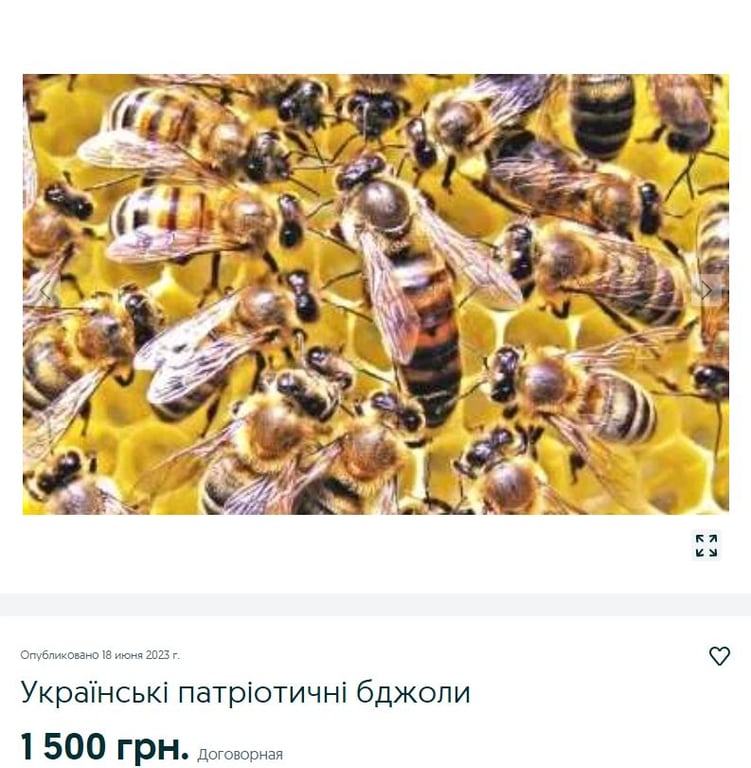Open the photo in fullscreen view
The height and width of the screenshot is (768, 751).
(706, 546)
